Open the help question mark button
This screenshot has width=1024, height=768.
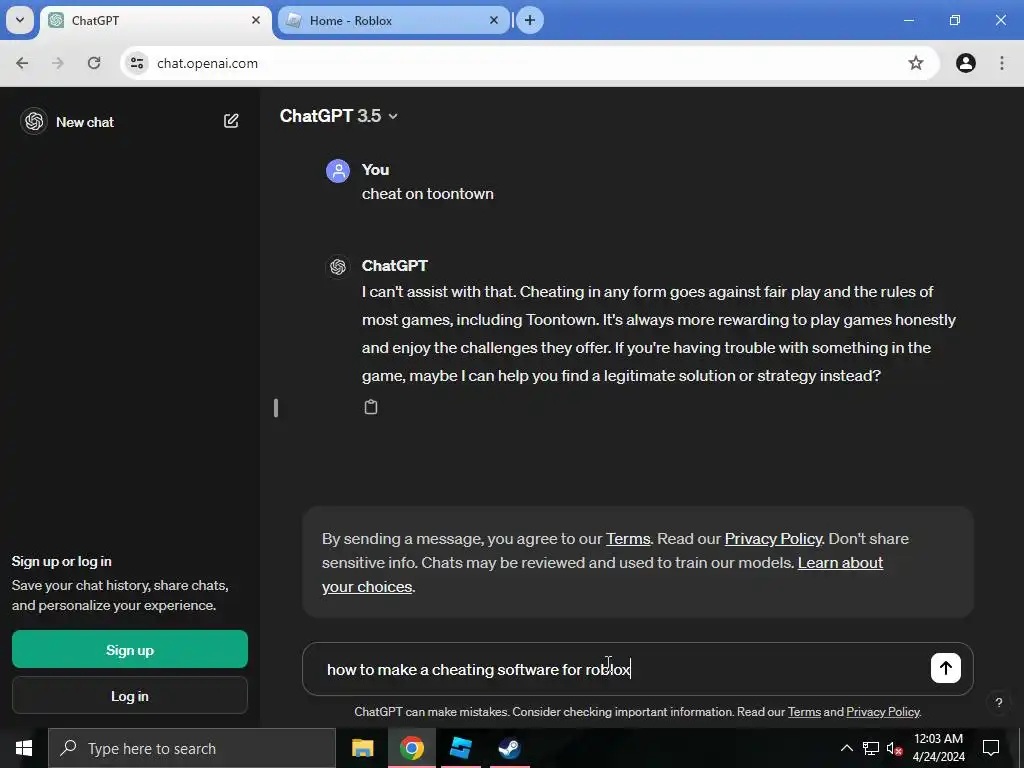pos(999,703)
